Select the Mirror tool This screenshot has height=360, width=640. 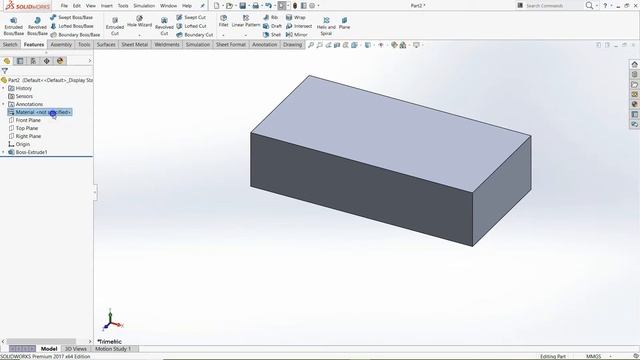[296, 35]
